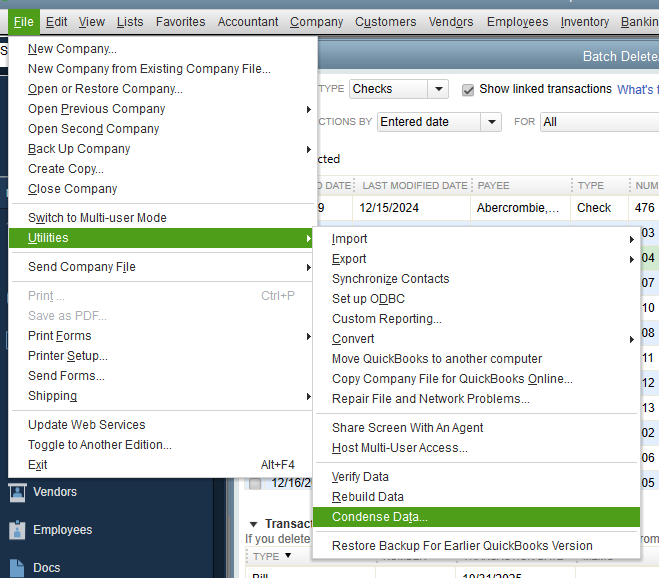The height and width of the screenshot is (578, 659).
Task: Select Synchronize Contacts
Action: (477, 279)
